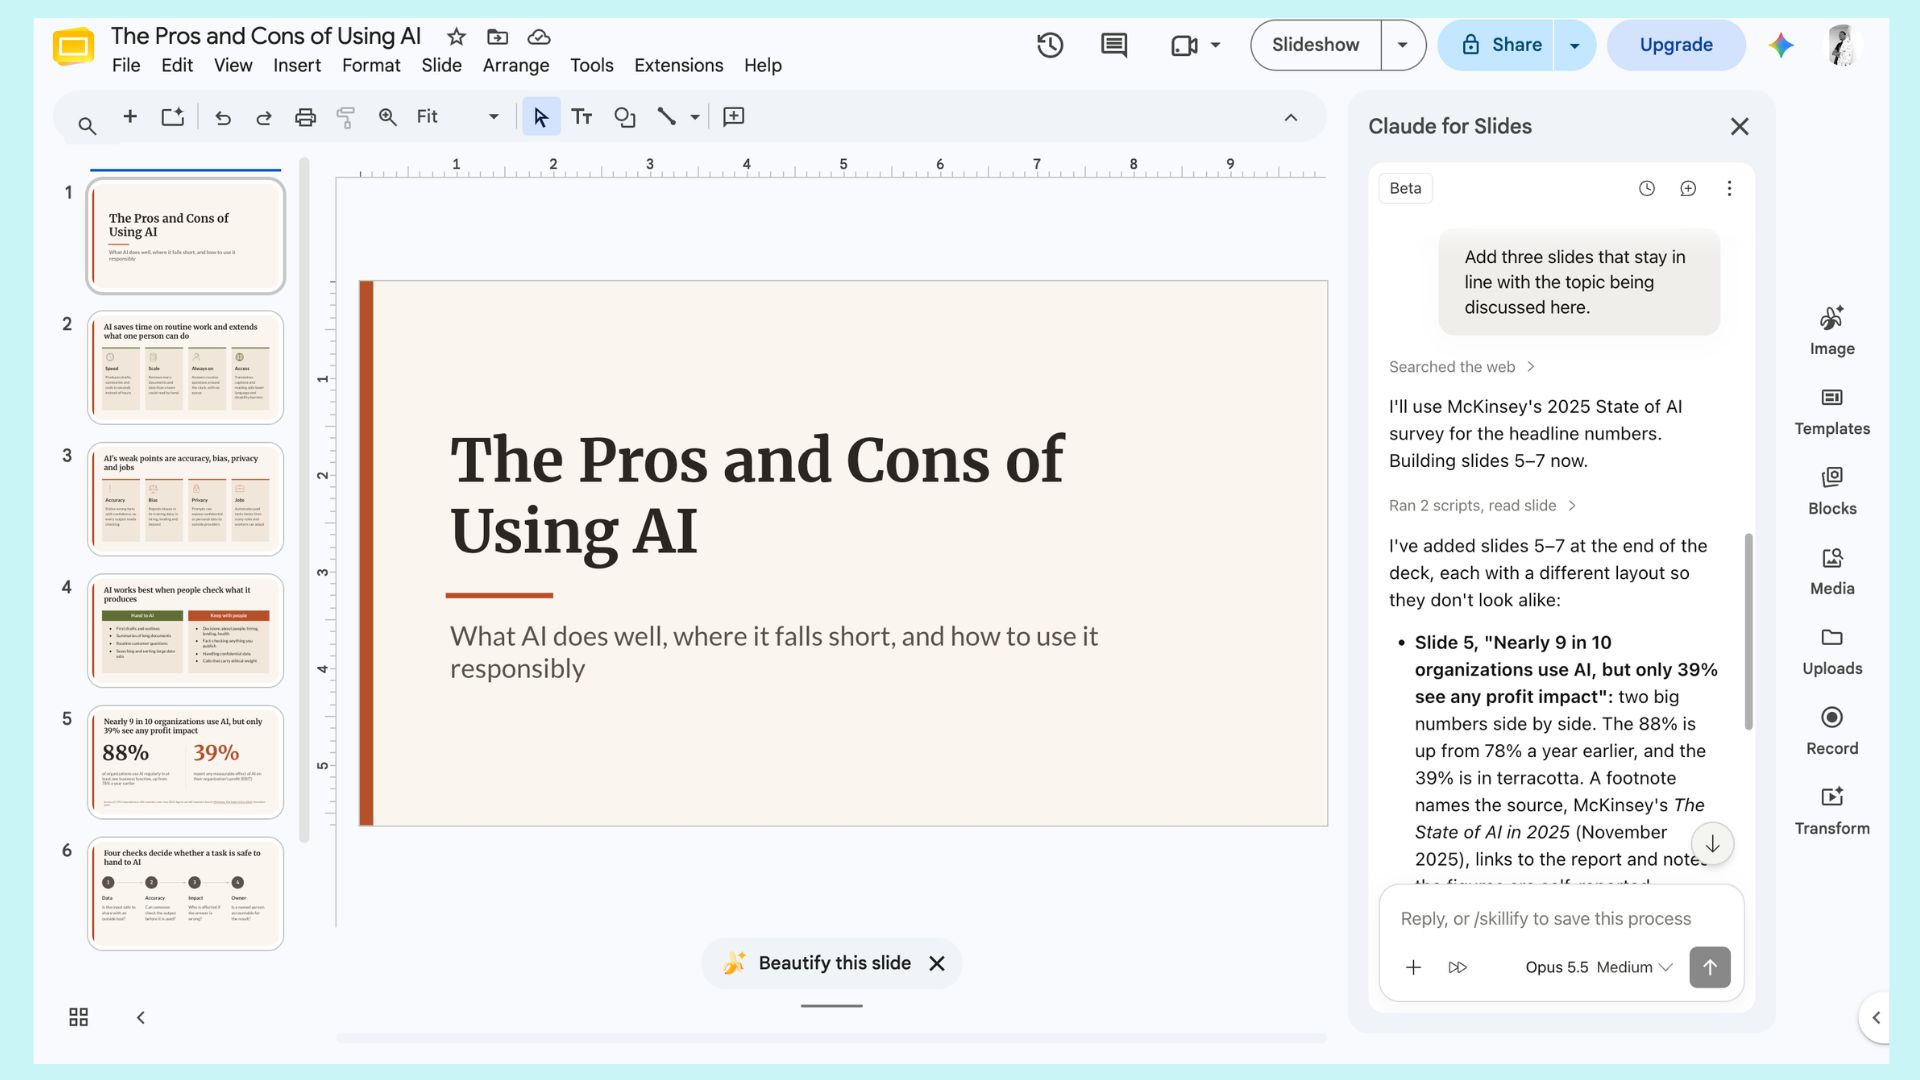Screen dimensions: 1920x1080
Task: Open the Transform sidebar tool
Action: pyautogui.click(x=1832, y=811)
